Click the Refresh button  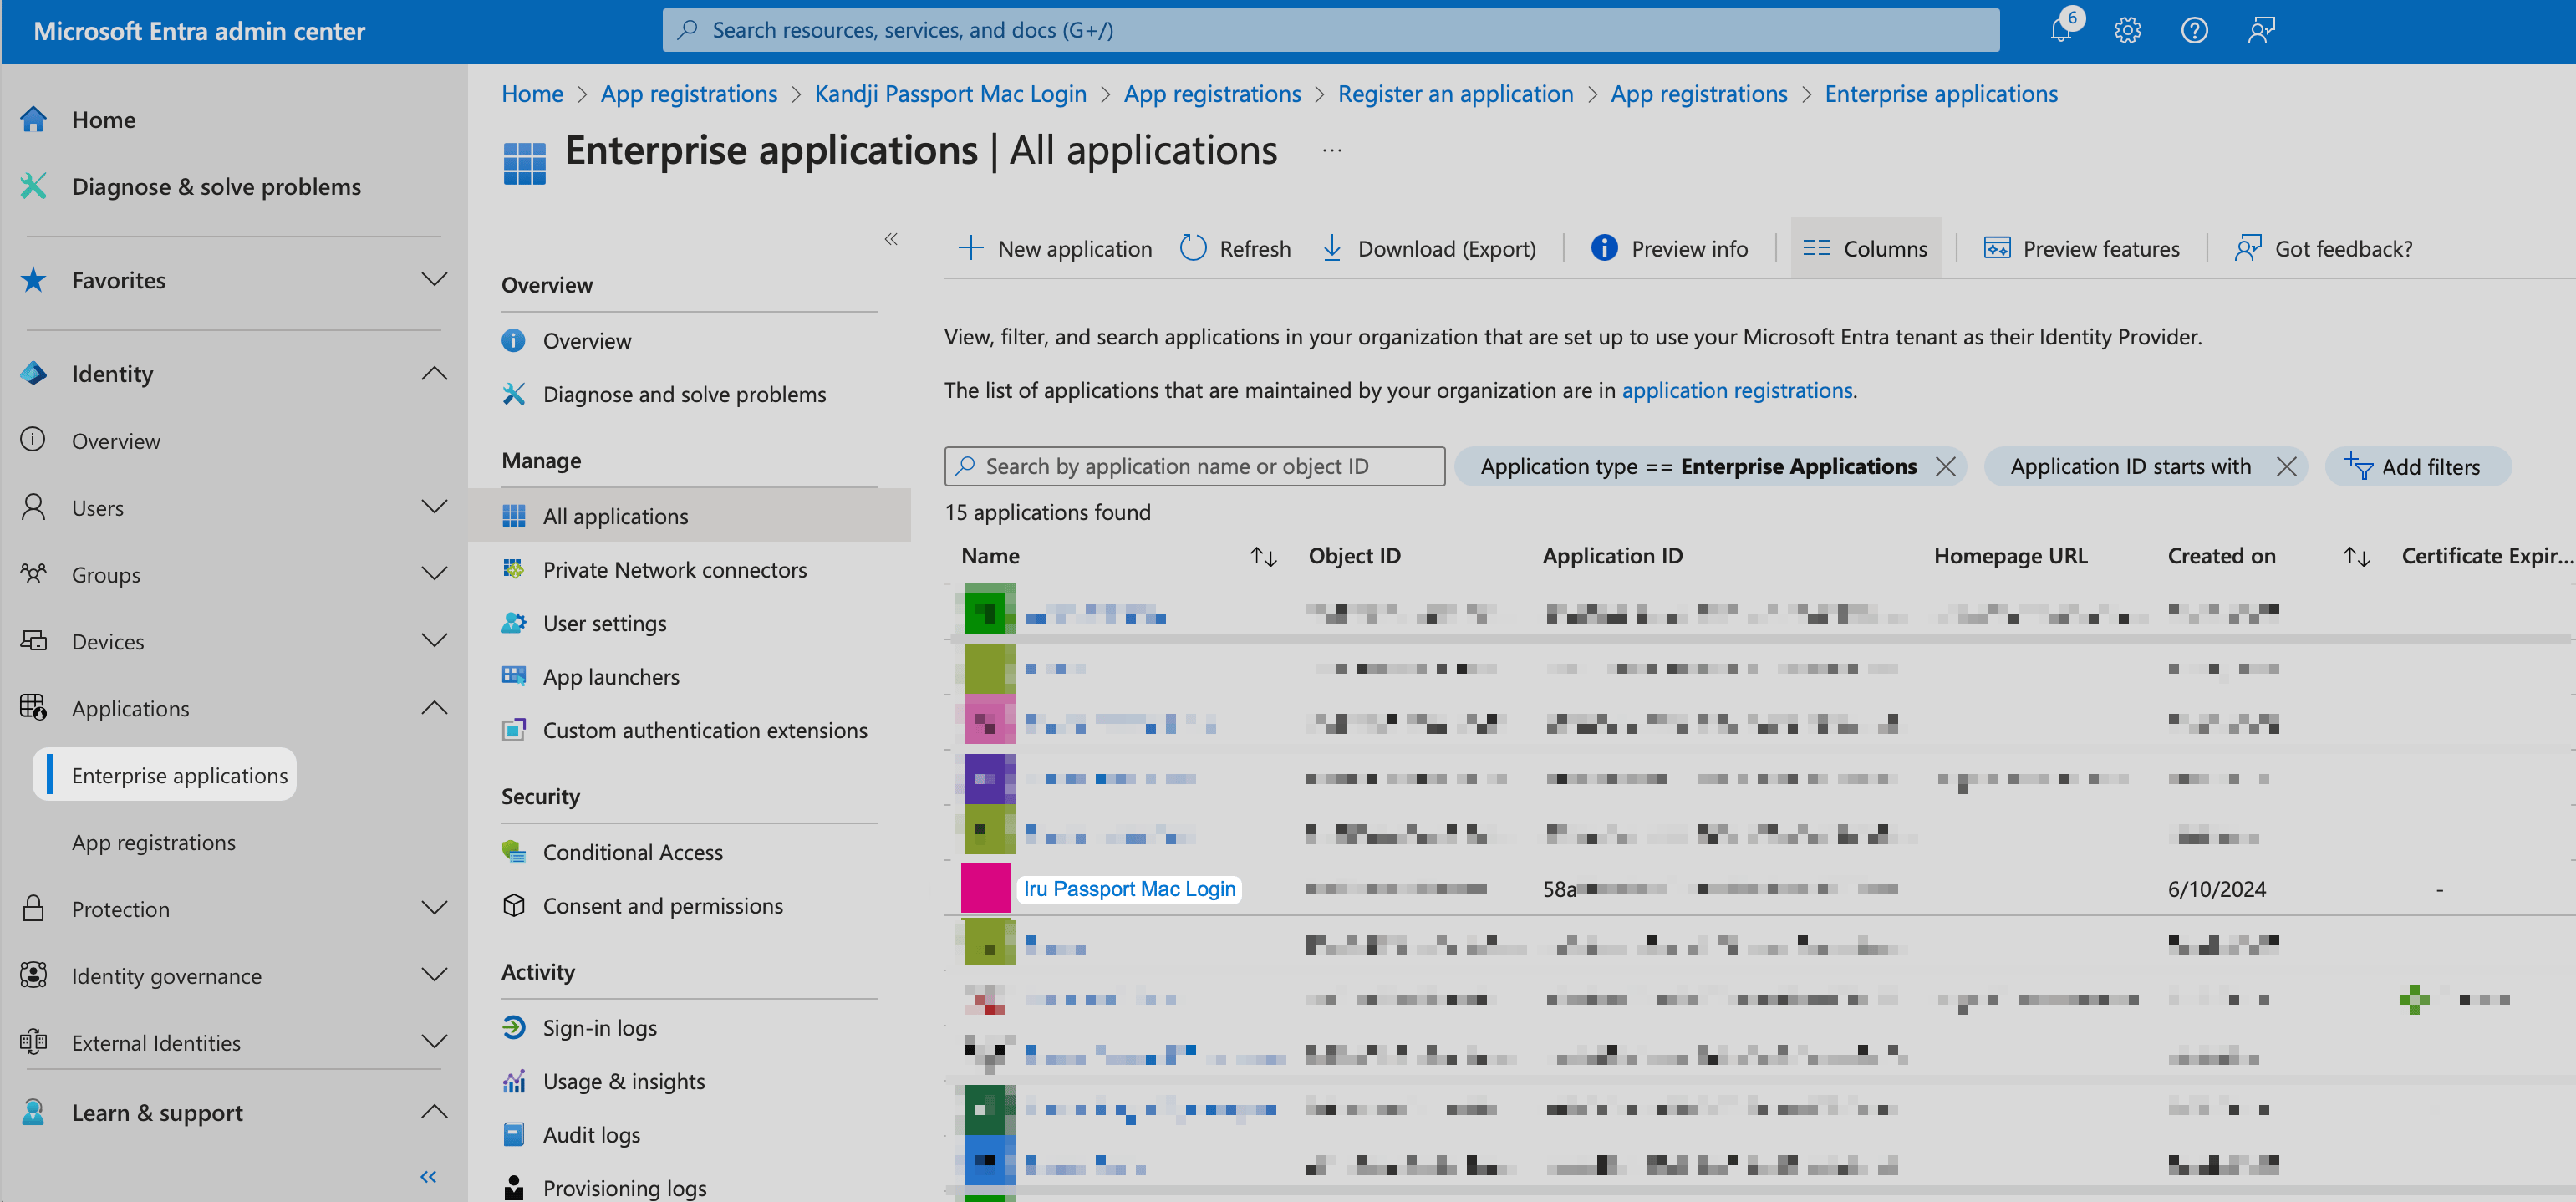[1236, 249]
